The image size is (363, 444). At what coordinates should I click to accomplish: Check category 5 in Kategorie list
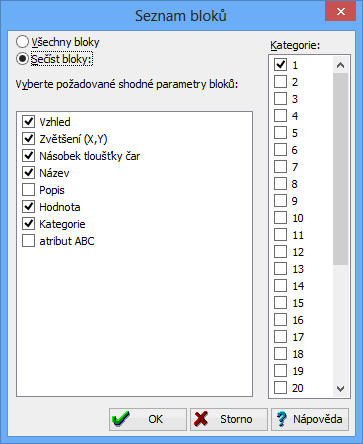click(x=280, y=133)
